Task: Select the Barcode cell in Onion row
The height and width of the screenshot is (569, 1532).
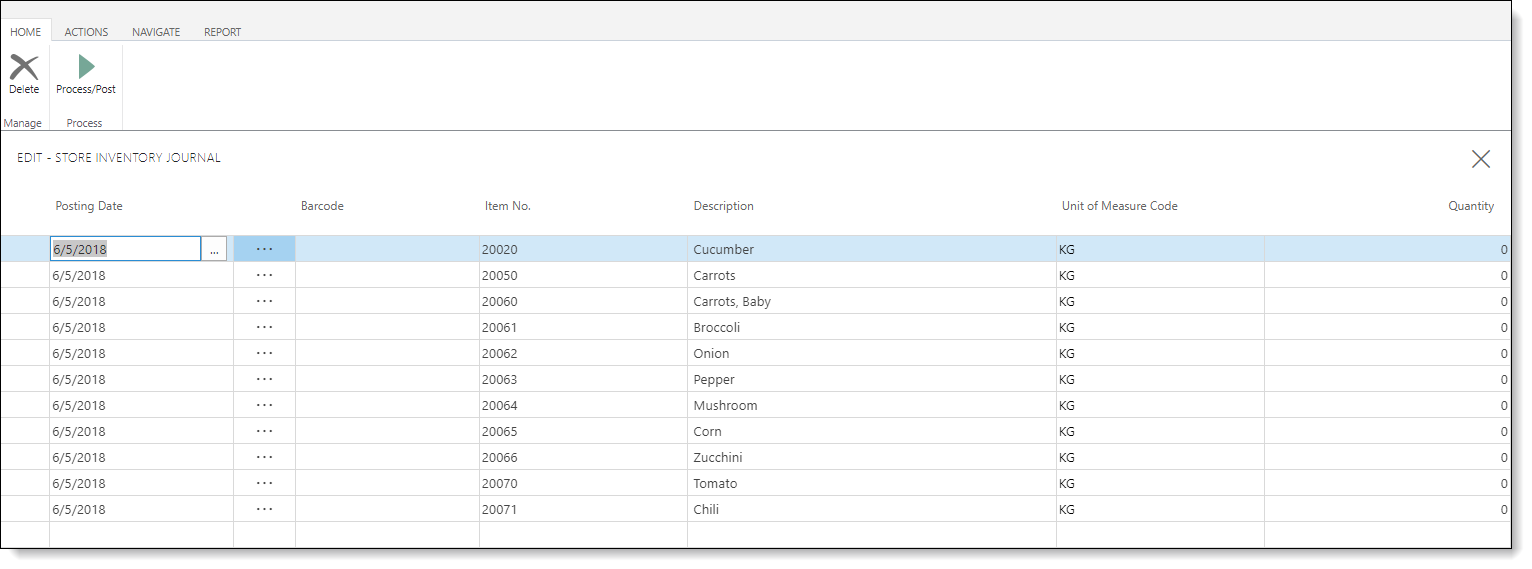Action: (x=387, y=353)
